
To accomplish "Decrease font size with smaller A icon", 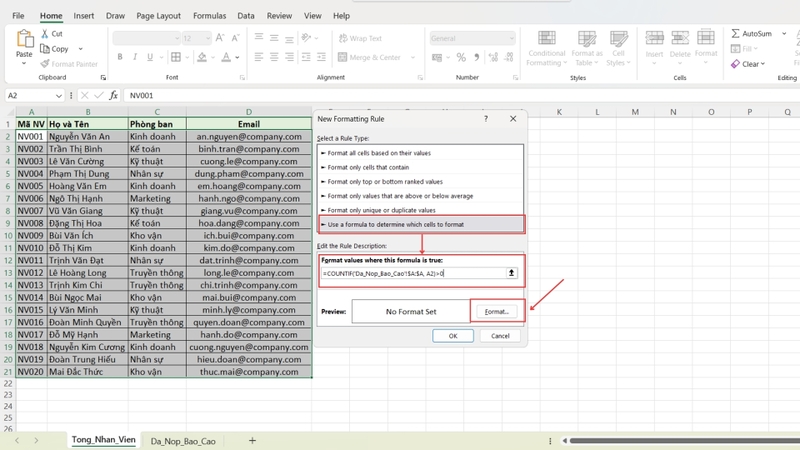I will click(x=235, y=38).
